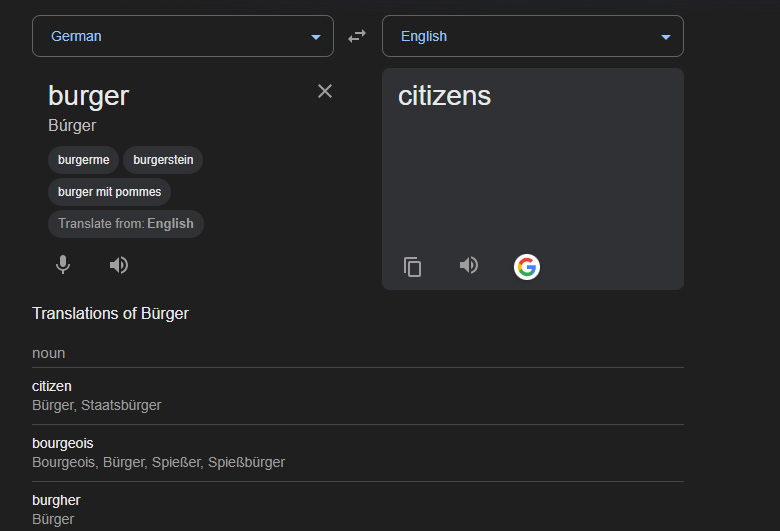Open English target language dropdown

[x=533, y=36]
